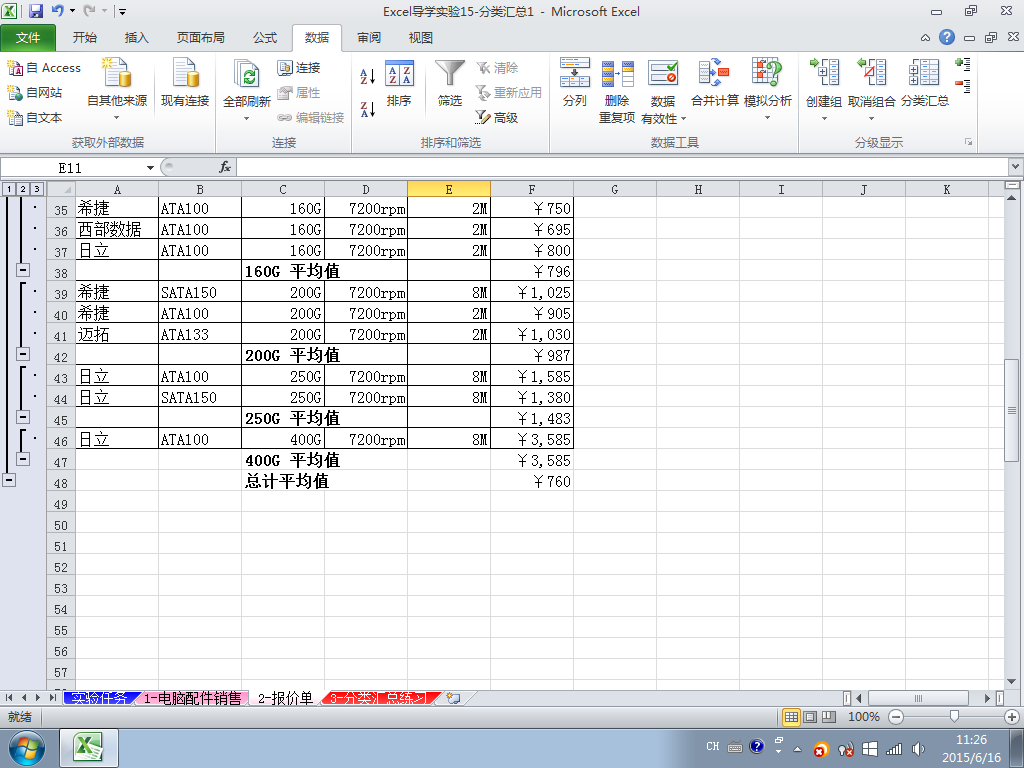Image resolution: width=1024 pixels, height=768 pixels.
Task: Open the File (文件) tab
Action: (x=28, y=38)
